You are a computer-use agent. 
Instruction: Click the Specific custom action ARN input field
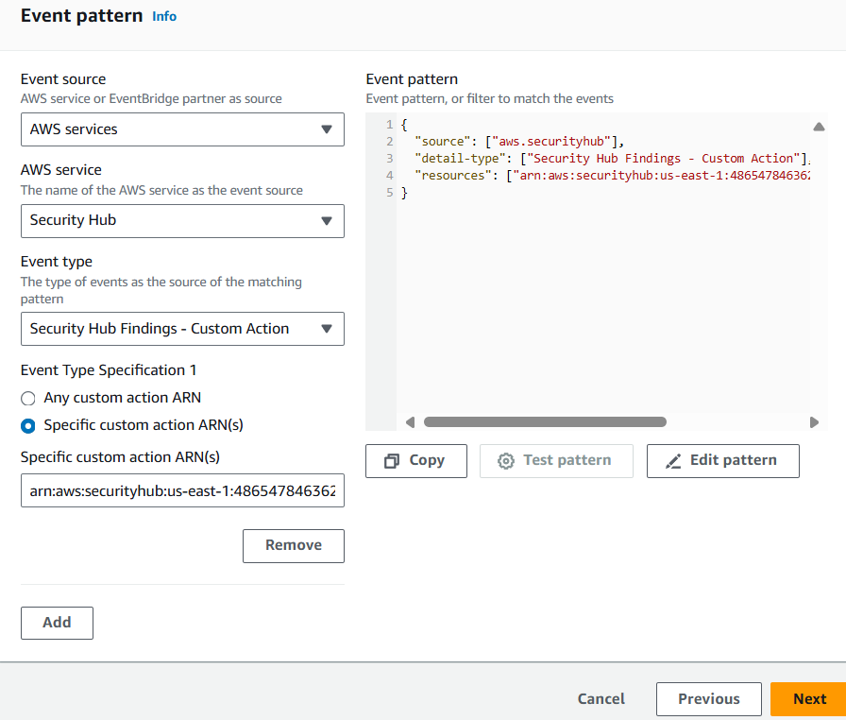tap(182, 491)
